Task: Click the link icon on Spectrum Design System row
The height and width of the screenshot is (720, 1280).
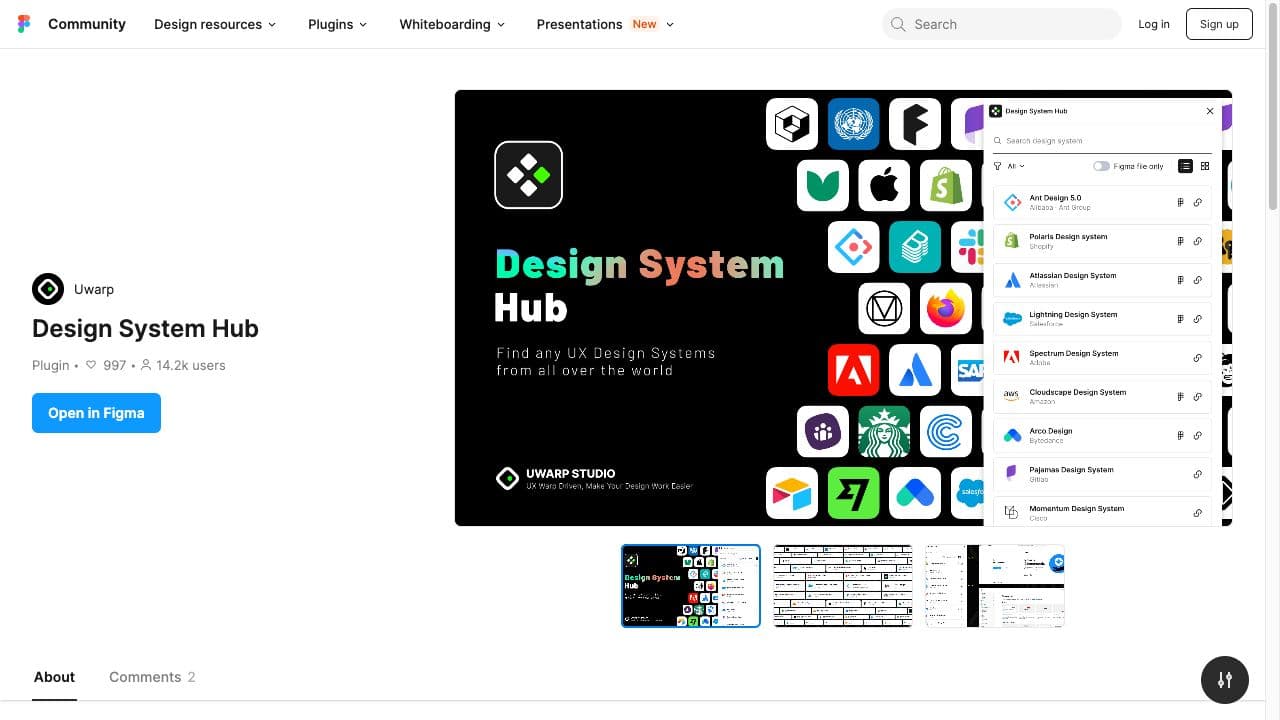Action: point(1197,358)
